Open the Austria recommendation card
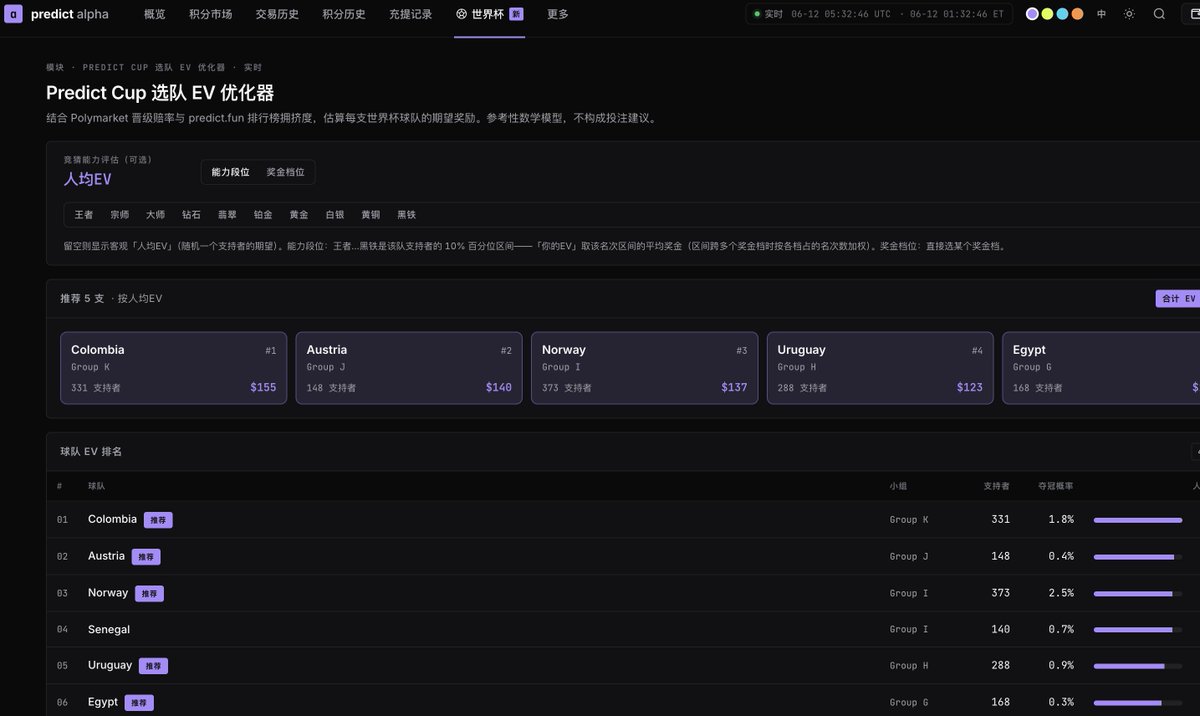The height and width of the screenshot is (716, 1200). [409, 368]
